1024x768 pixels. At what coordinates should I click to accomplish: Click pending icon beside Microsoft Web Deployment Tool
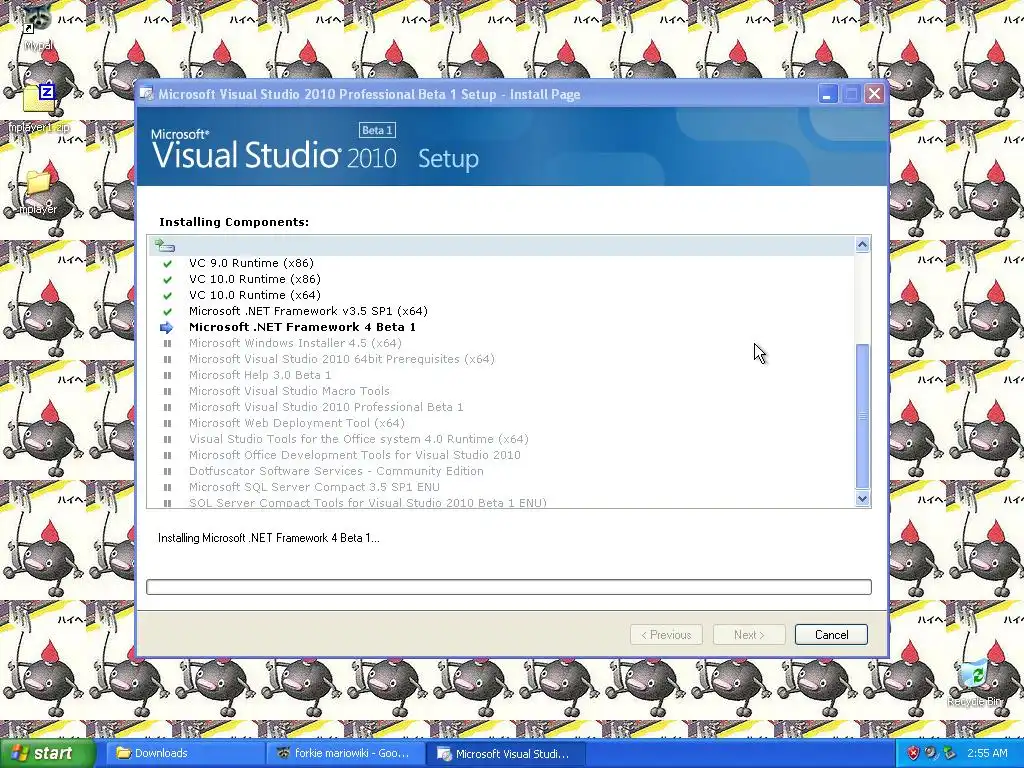click(167, 423)
